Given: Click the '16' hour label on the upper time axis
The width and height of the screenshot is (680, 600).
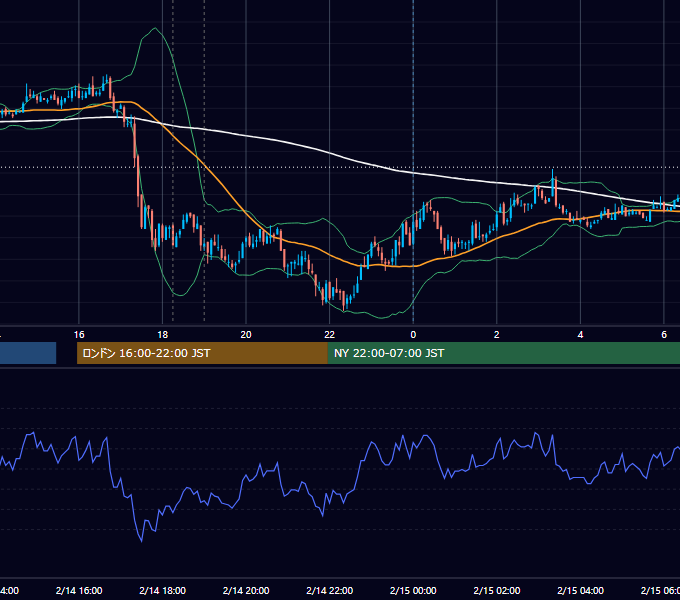Looking at the screenshot, I should pos(79,335).
